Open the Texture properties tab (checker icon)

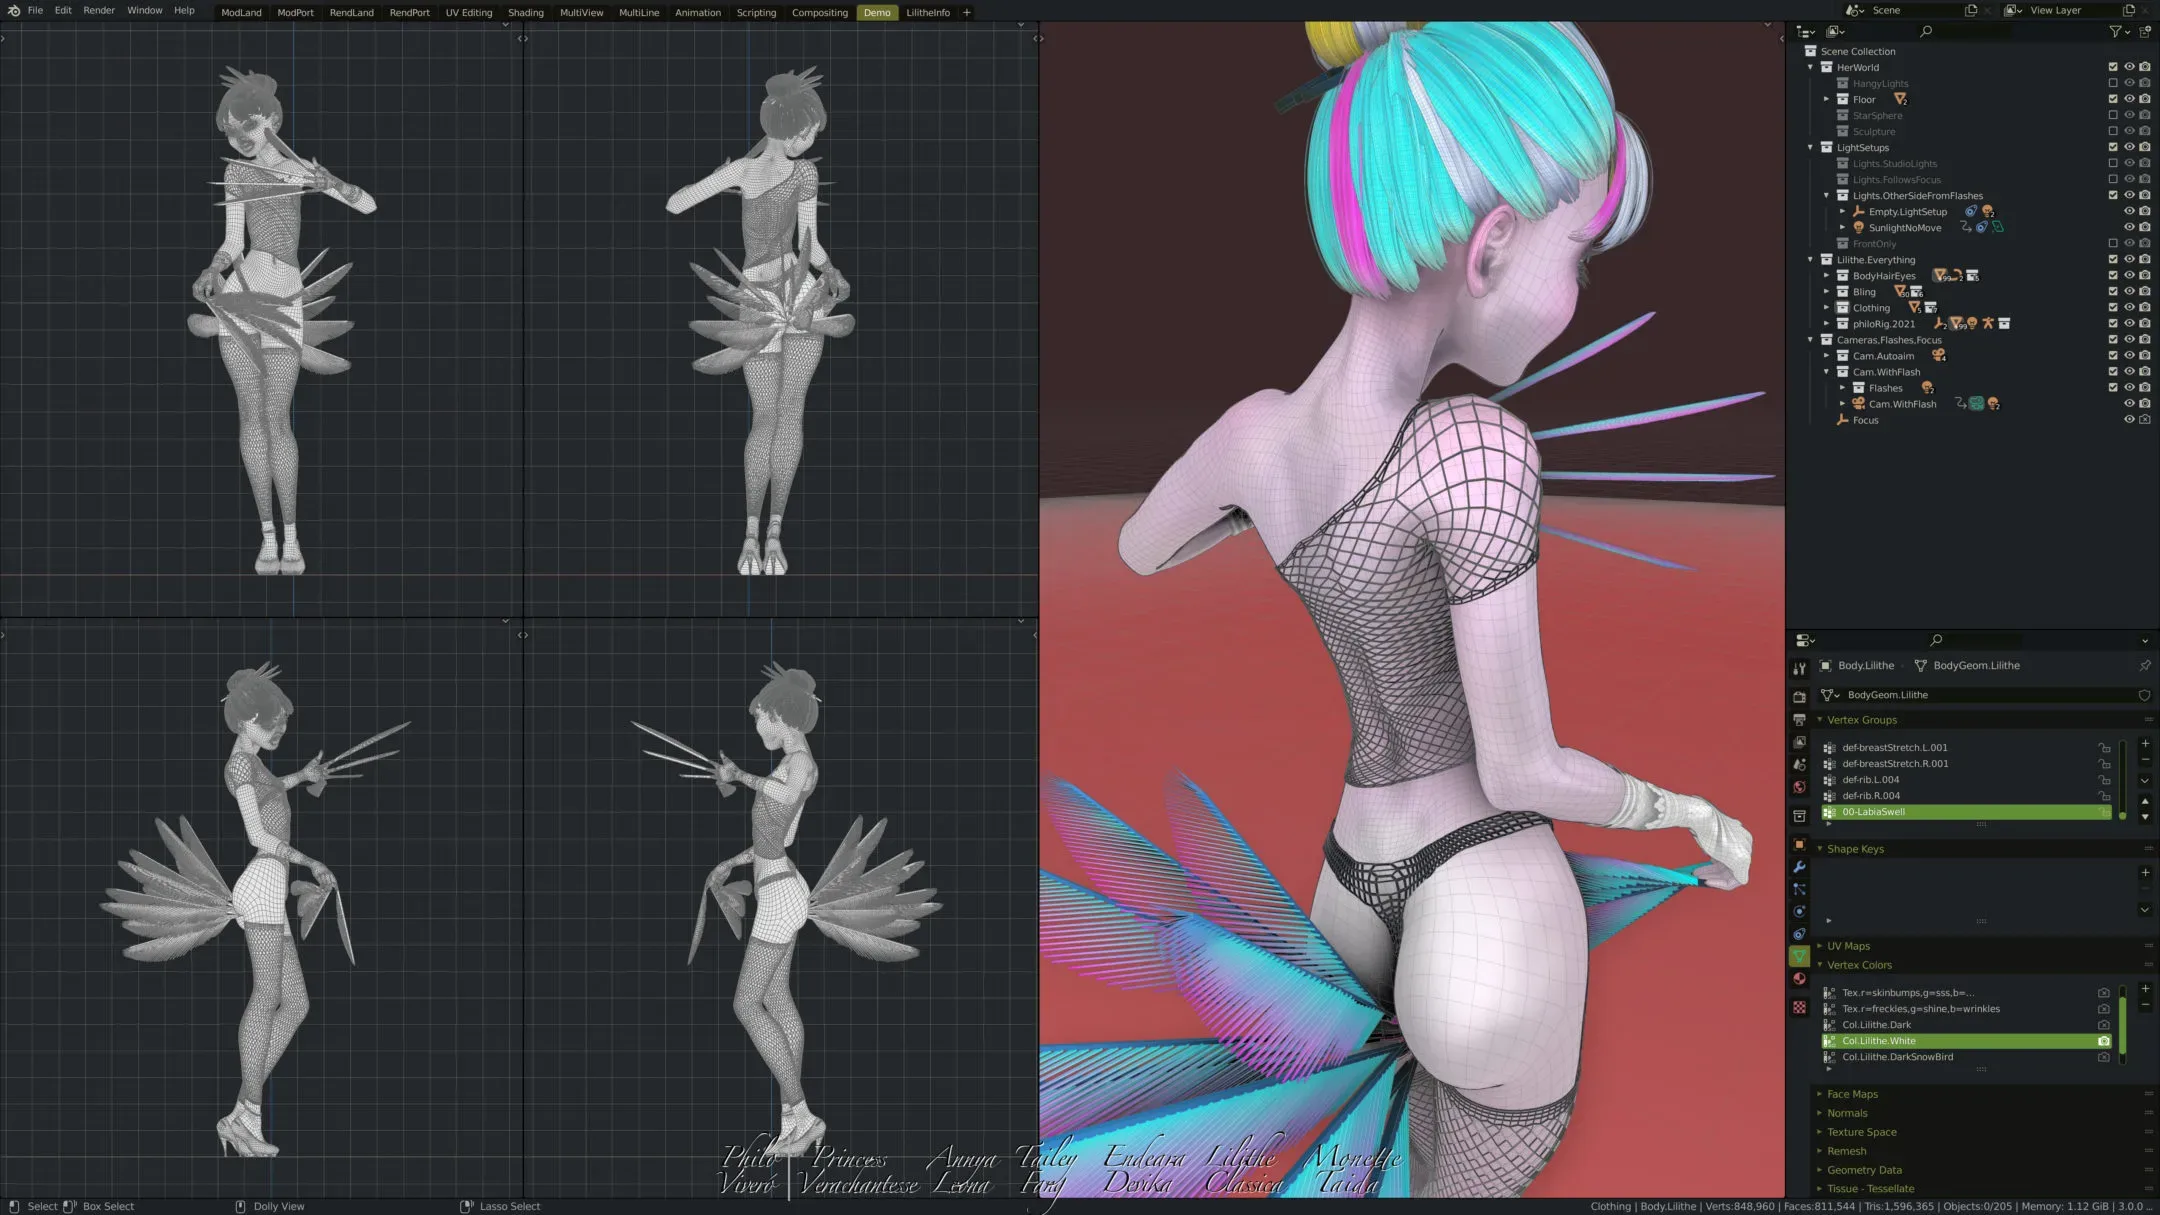click(x=1800, y=1007)
